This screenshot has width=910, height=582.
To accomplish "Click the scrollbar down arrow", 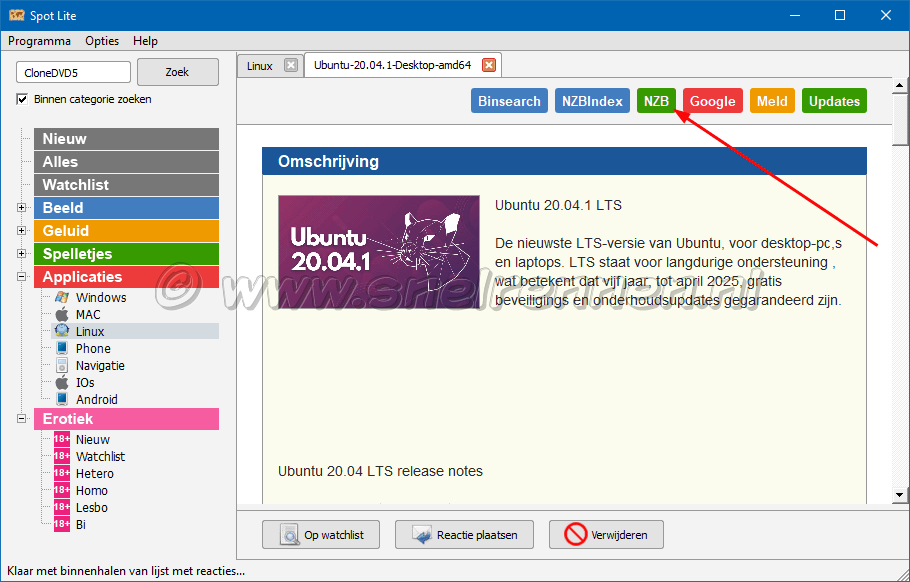I will click(x=900, y=495).
